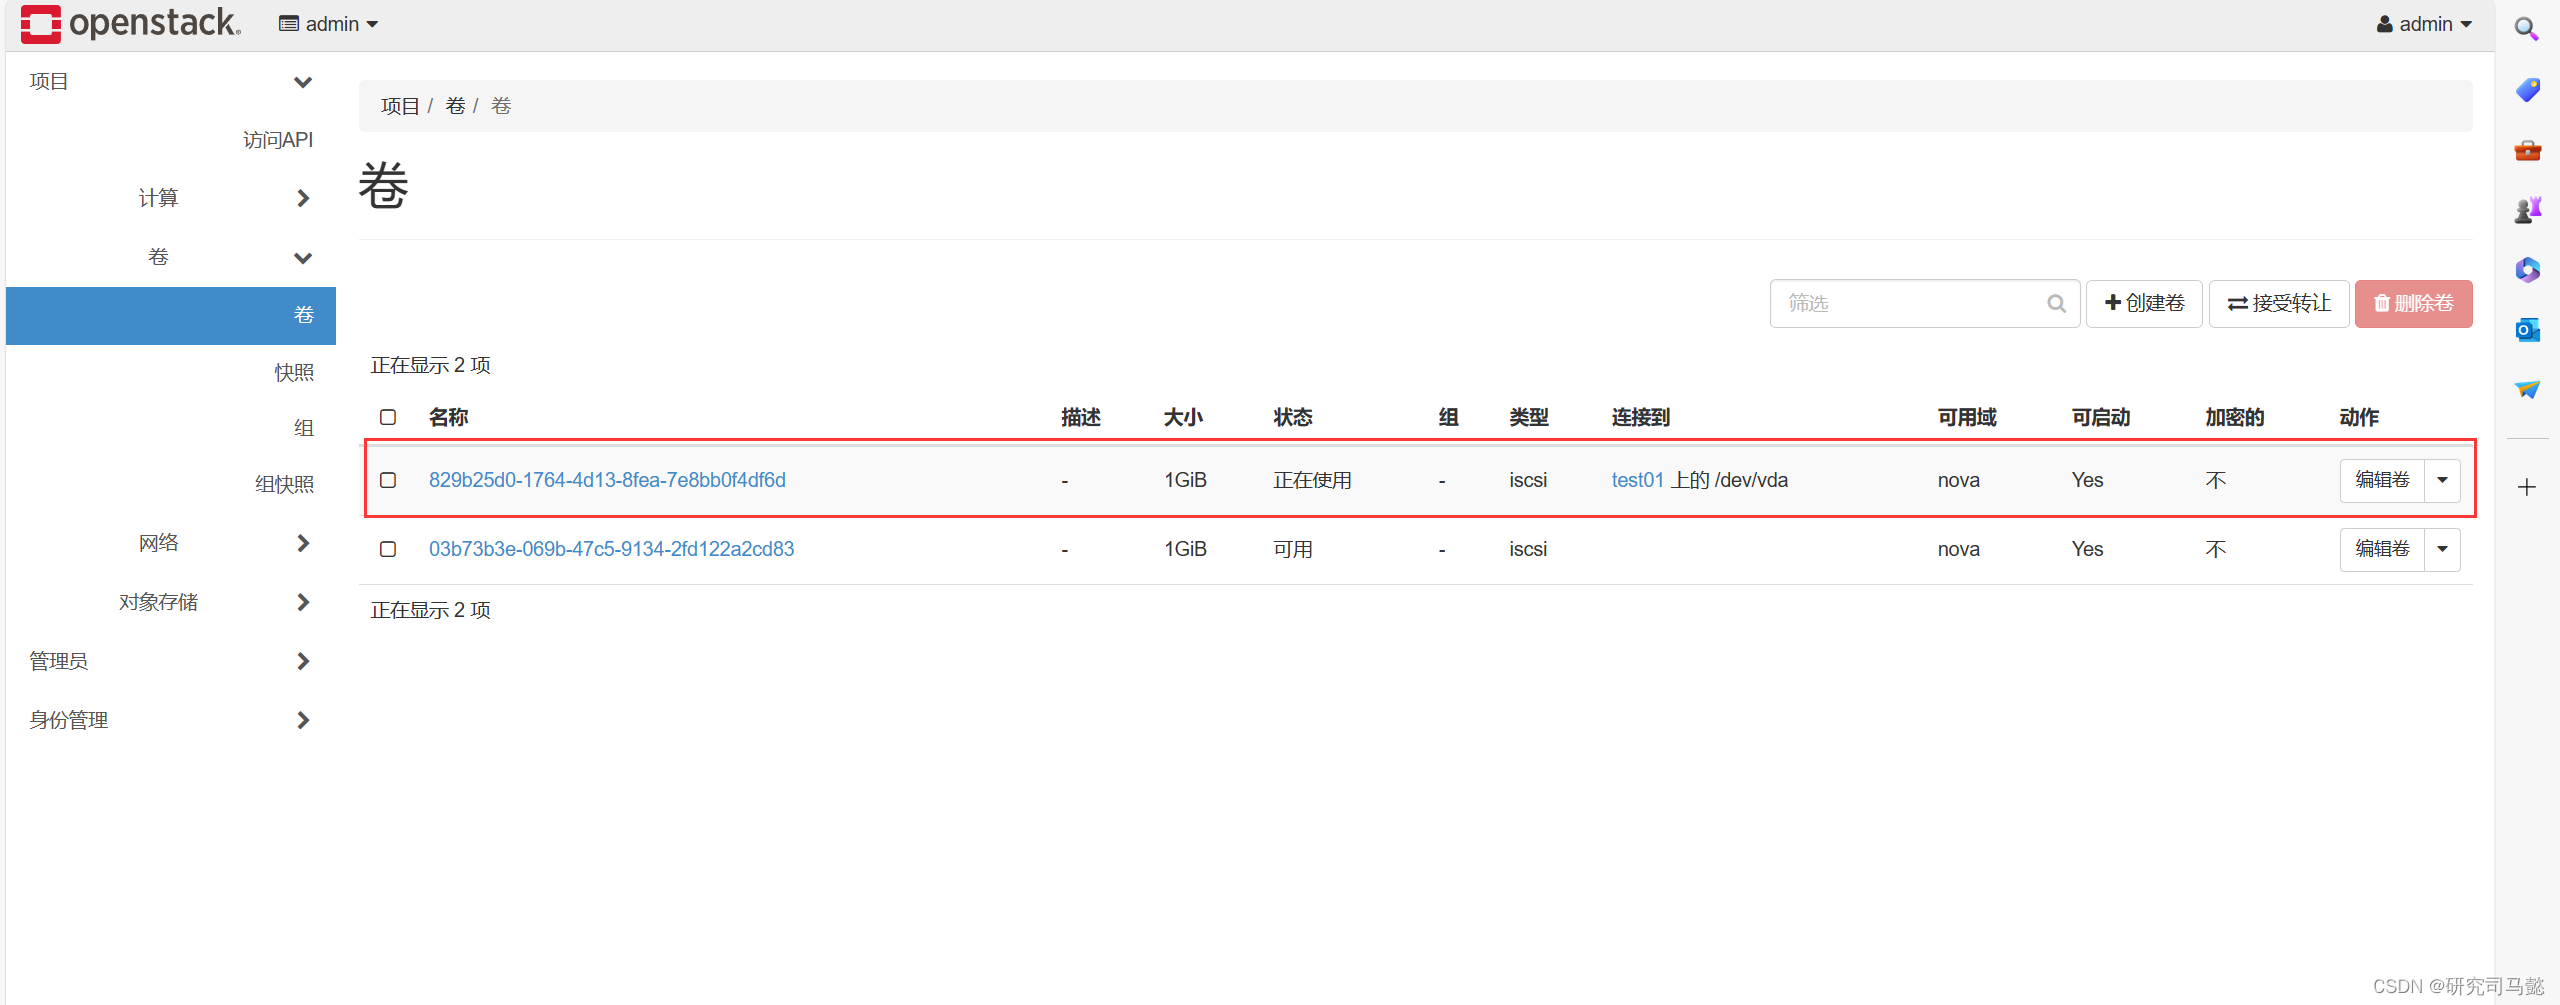Image resolution: width=2560 pixels, height=1005 pixels.
Task: Click 项目 in the breadcrumb
Action: point(400,106)
